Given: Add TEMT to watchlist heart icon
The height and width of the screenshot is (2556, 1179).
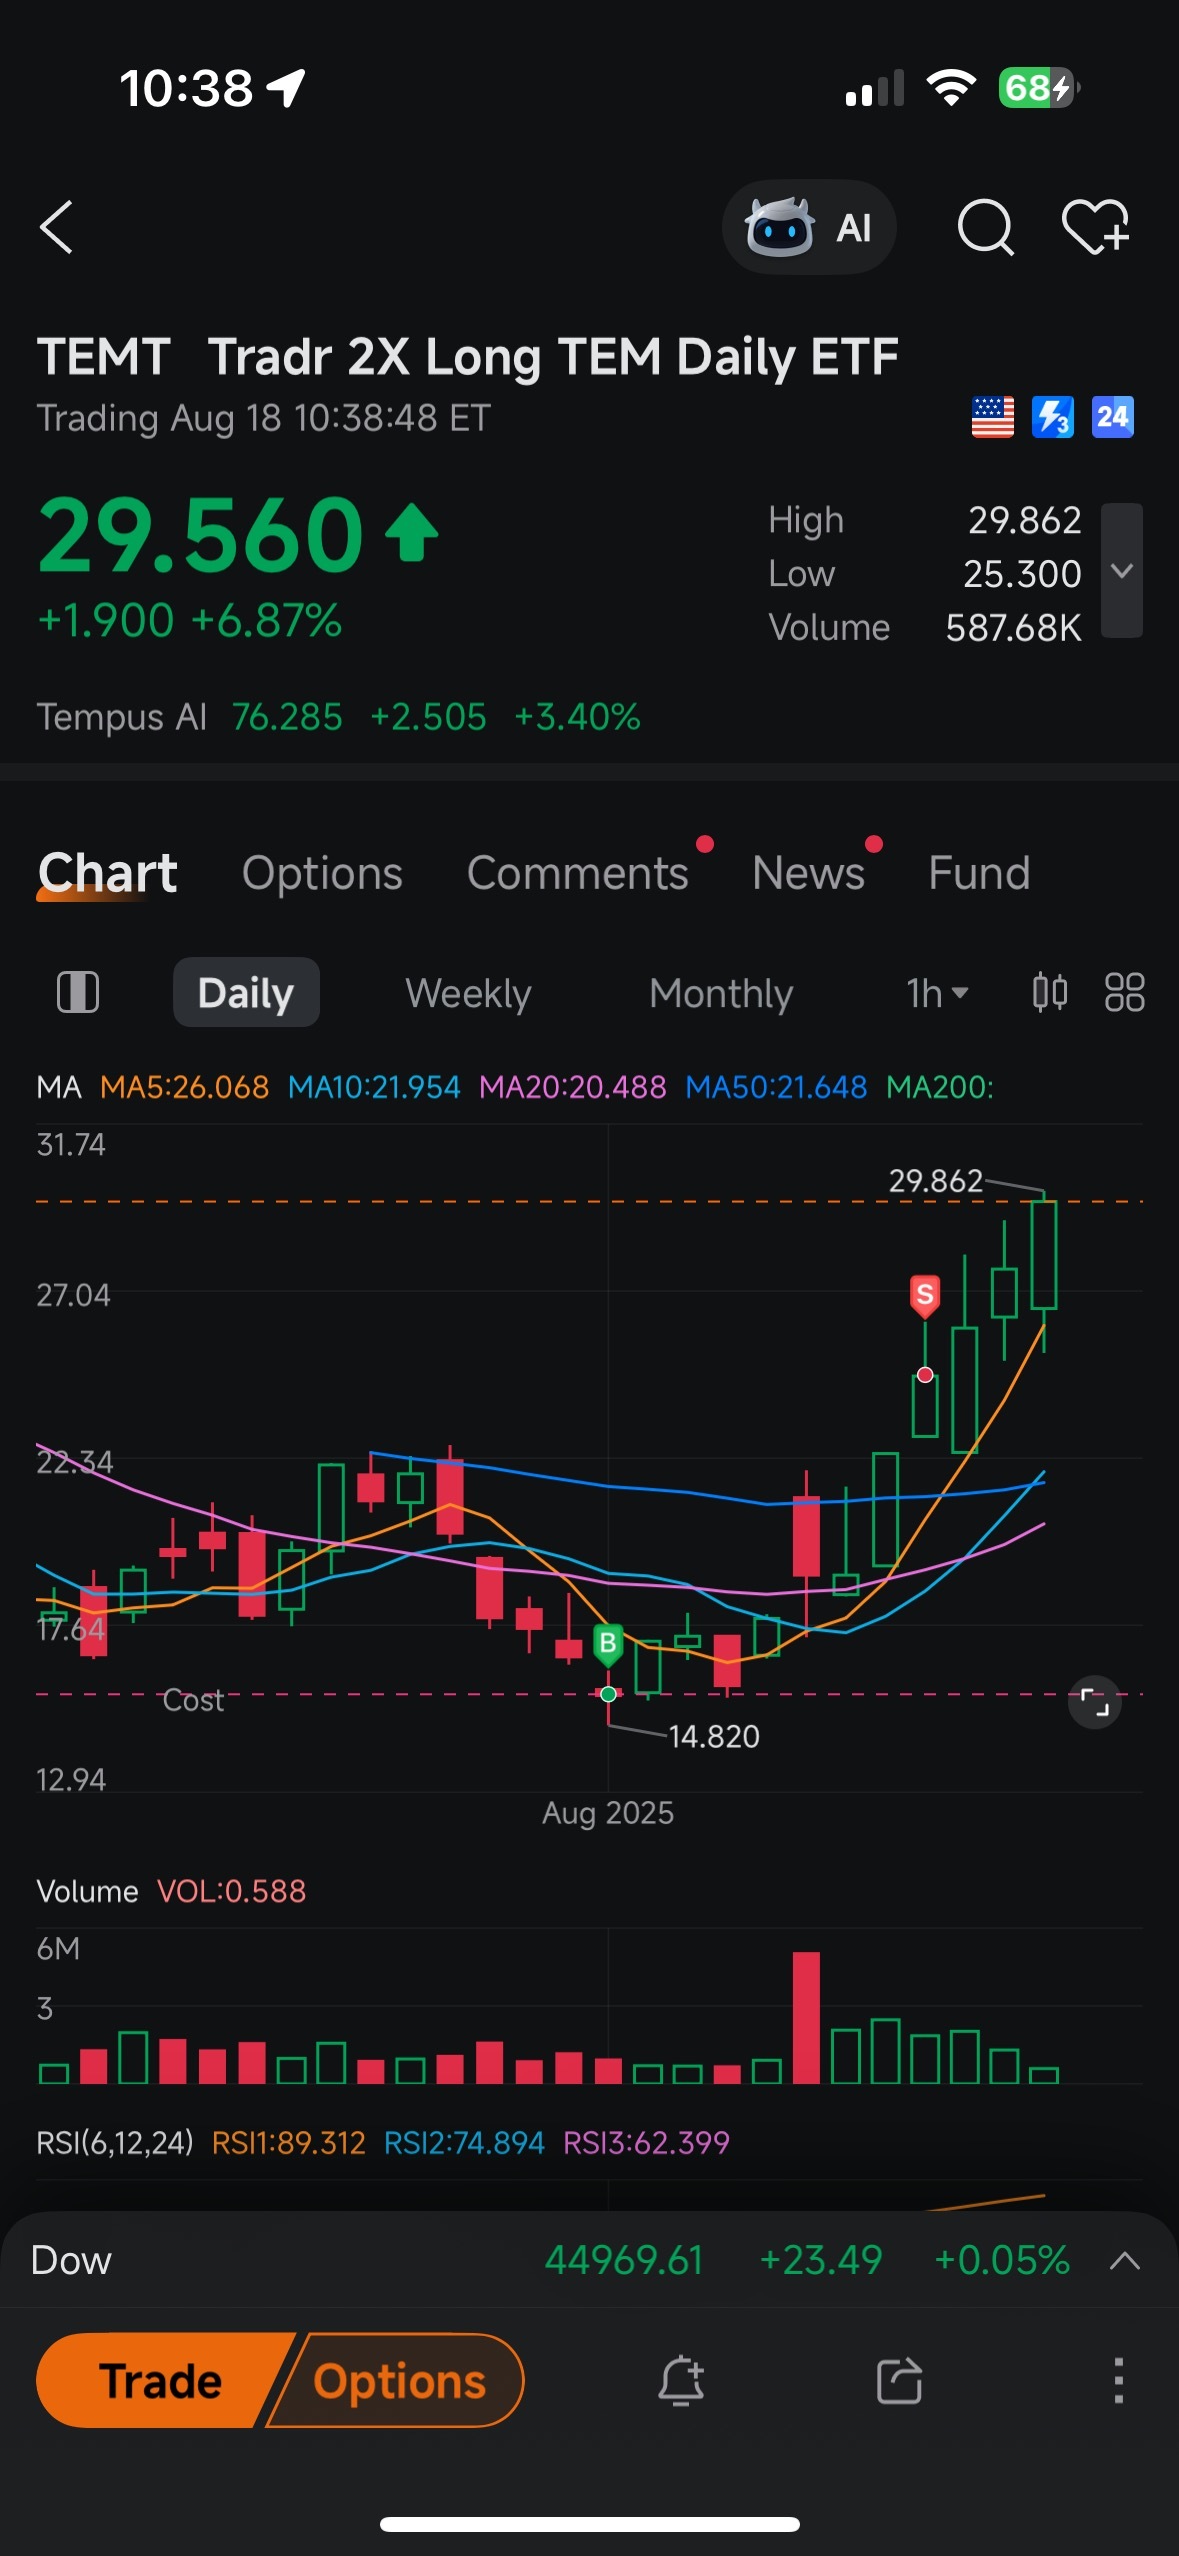Looking at the screenshot, I should [1096, 227].
